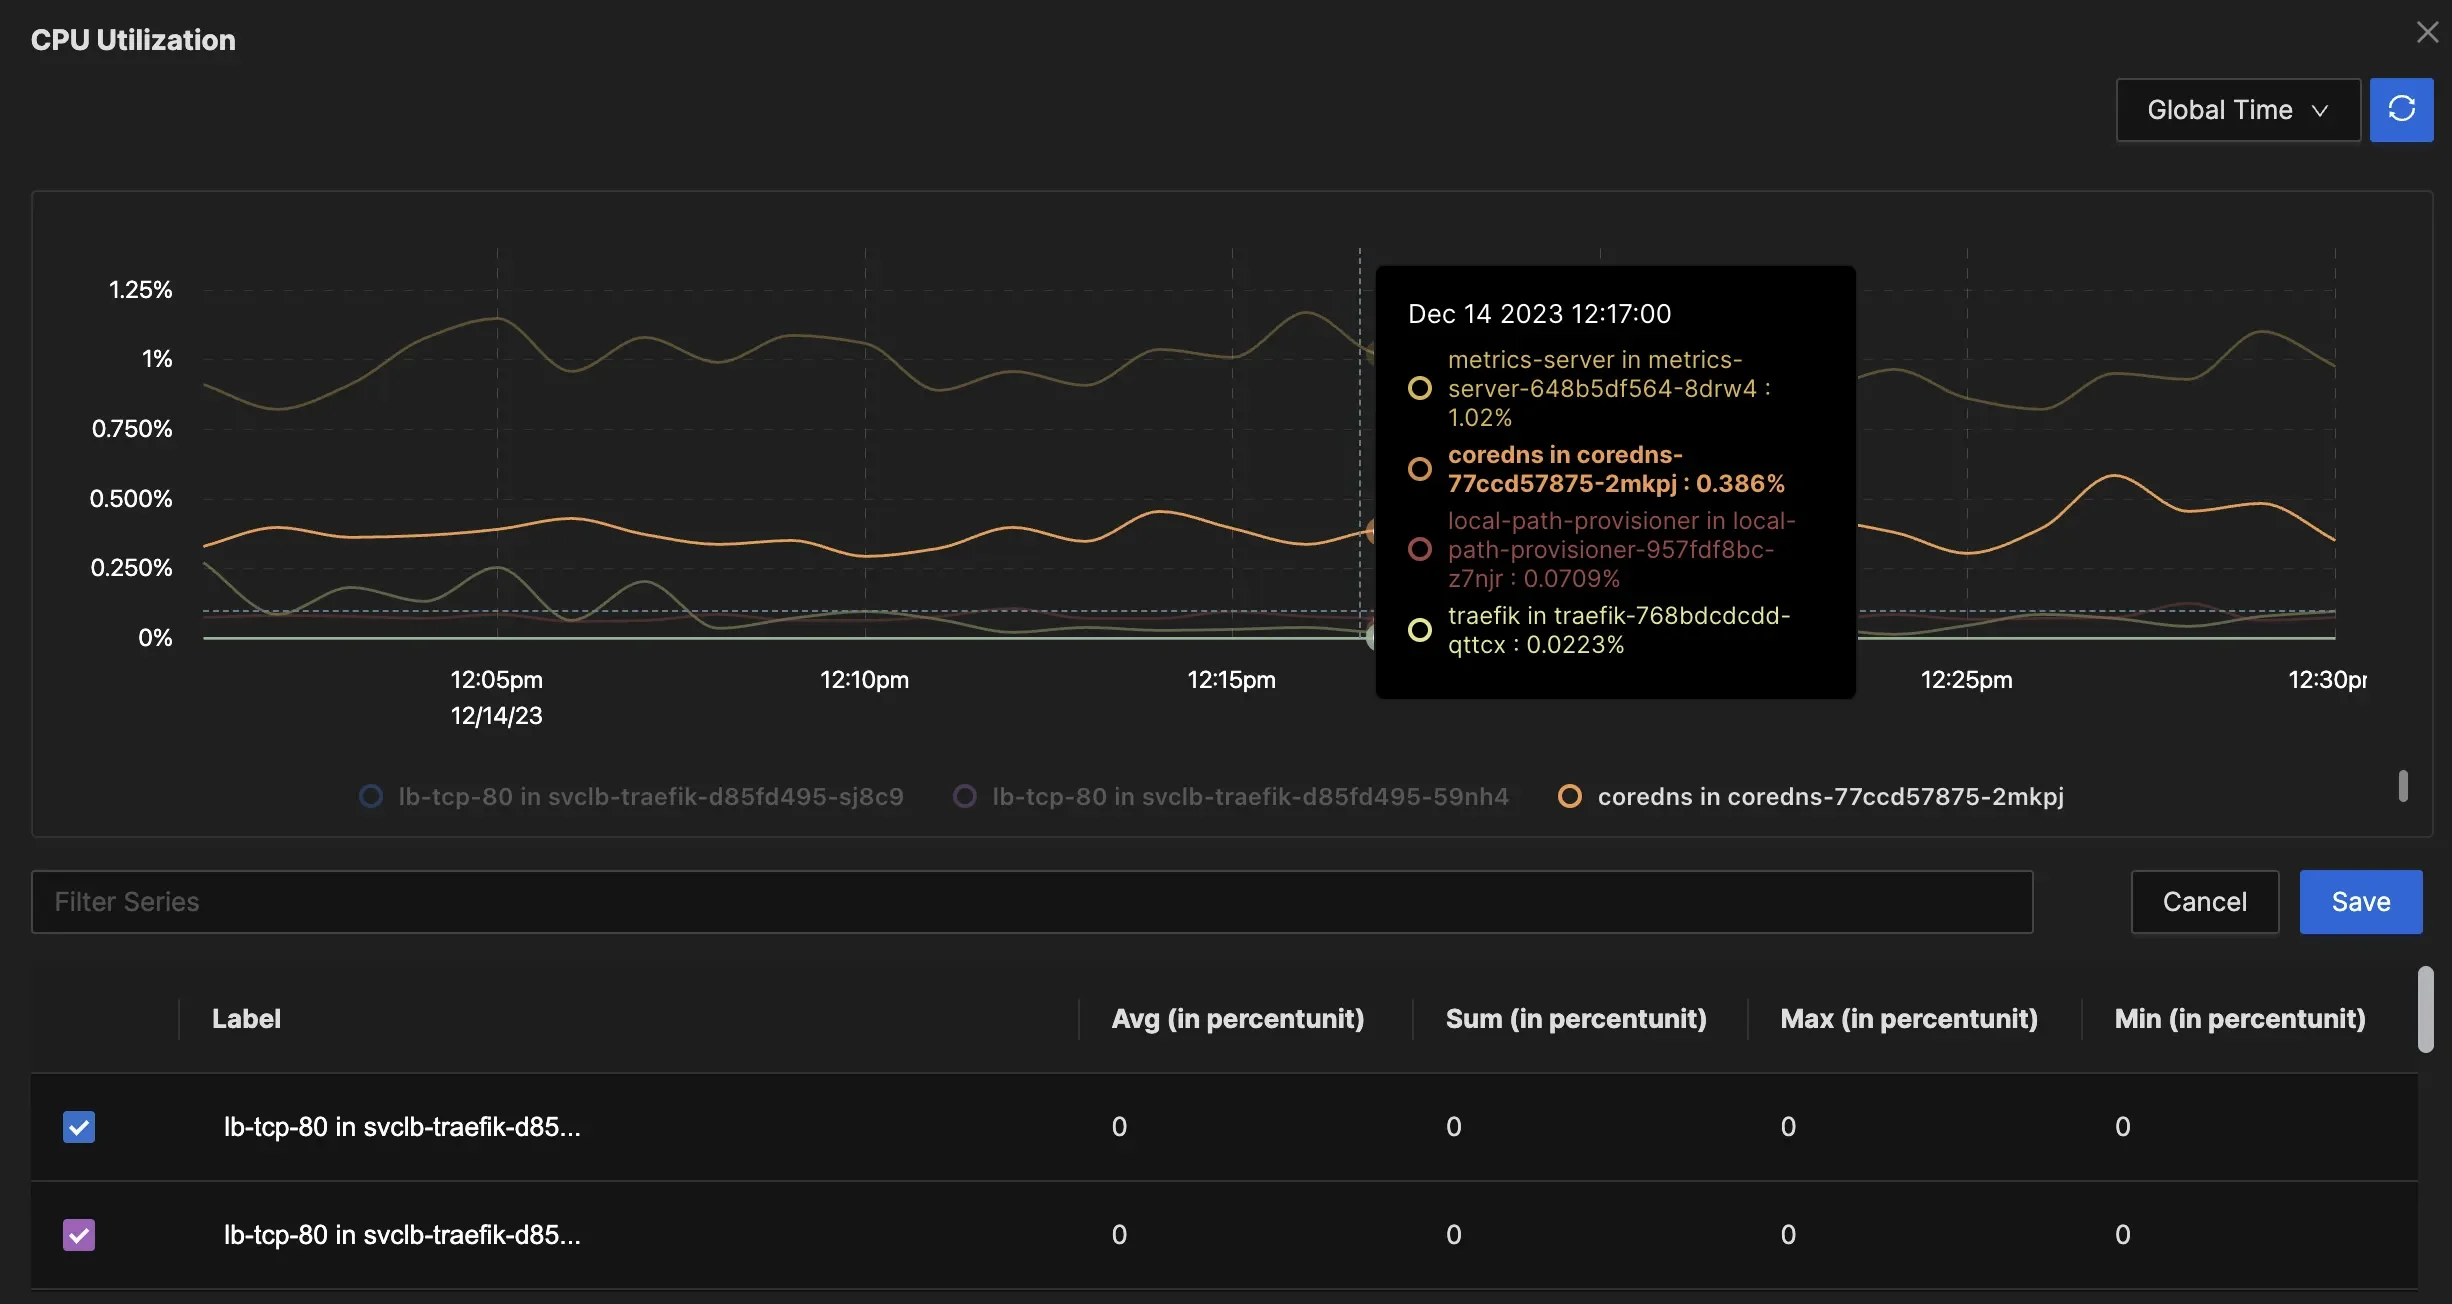Uncheck the purple checkbox in second row
2452x1304 pixels.
[x=79, y=1235]
